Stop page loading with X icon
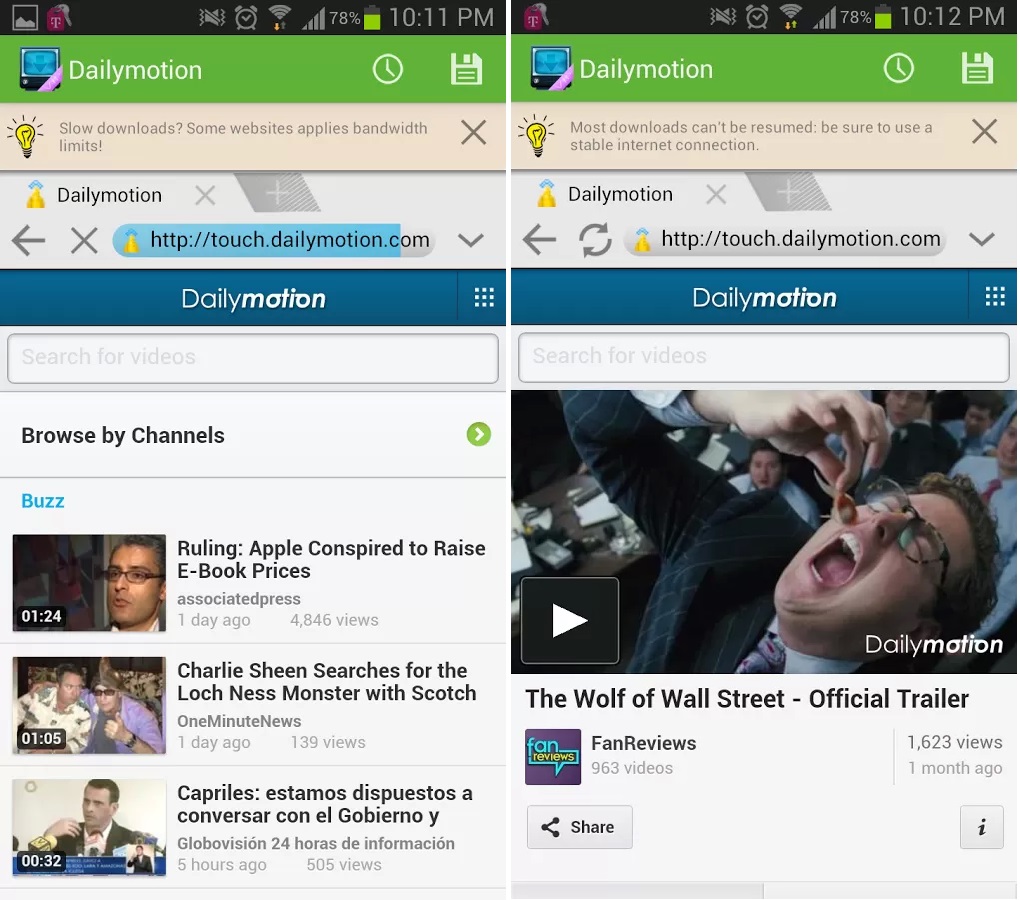 point(84,241)
